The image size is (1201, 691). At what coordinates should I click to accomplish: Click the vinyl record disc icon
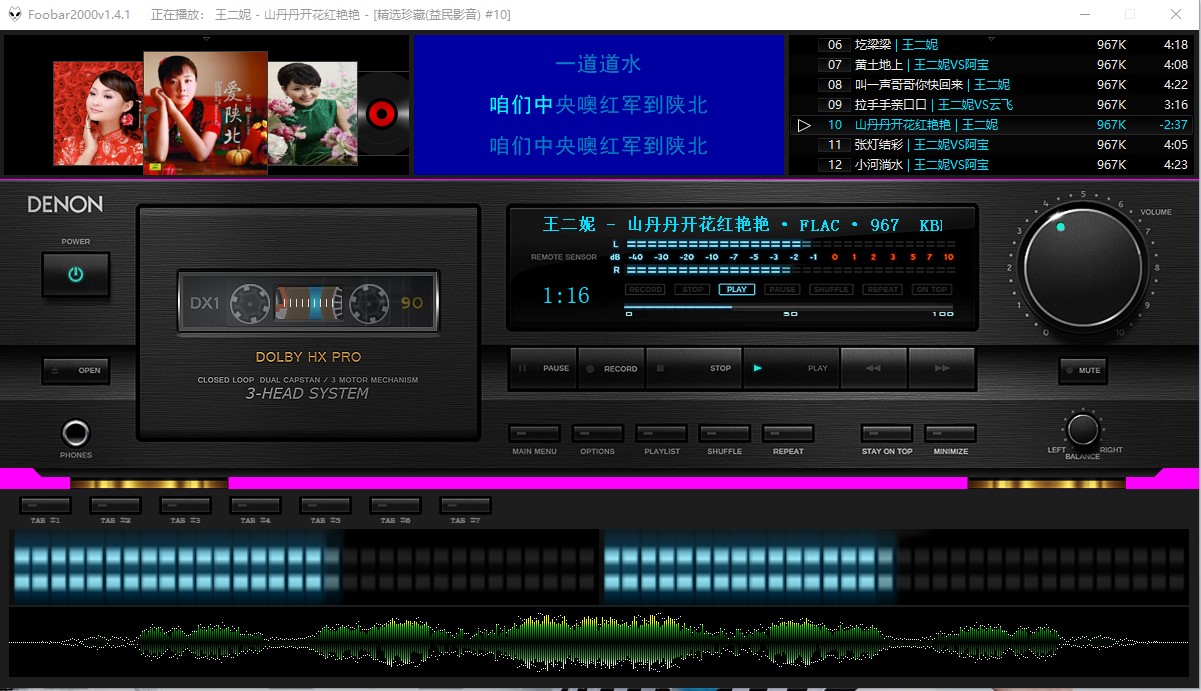click(x=383, y=113)
